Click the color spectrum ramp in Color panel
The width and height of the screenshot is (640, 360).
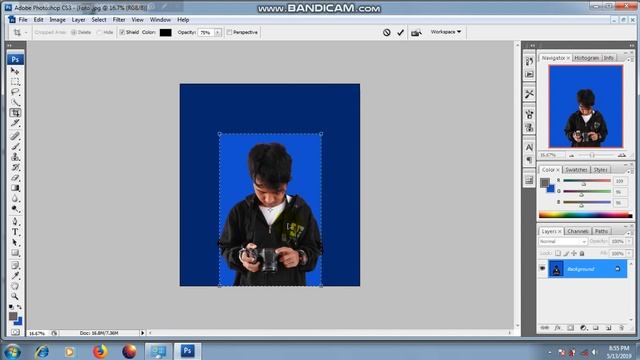click(585, 215)
